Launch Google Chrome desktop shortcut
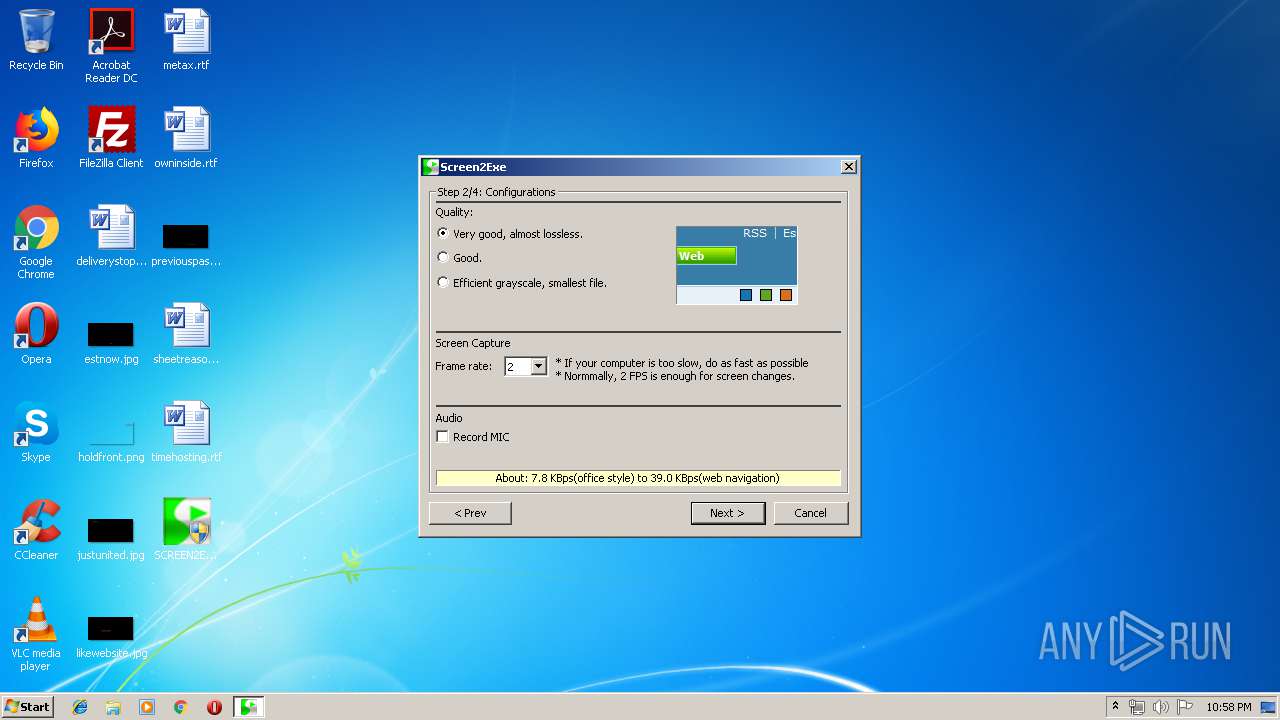 (x=36, y=242)
